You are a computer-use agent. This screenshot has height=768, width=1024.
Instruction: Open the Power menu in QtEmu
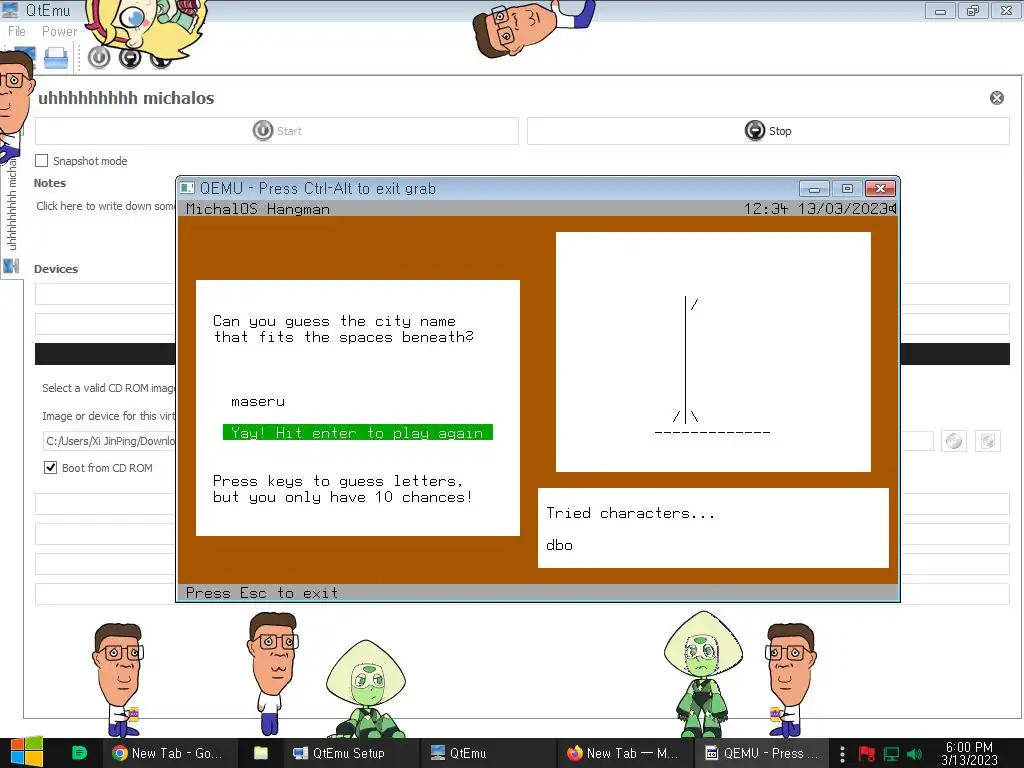pos(59,31)
